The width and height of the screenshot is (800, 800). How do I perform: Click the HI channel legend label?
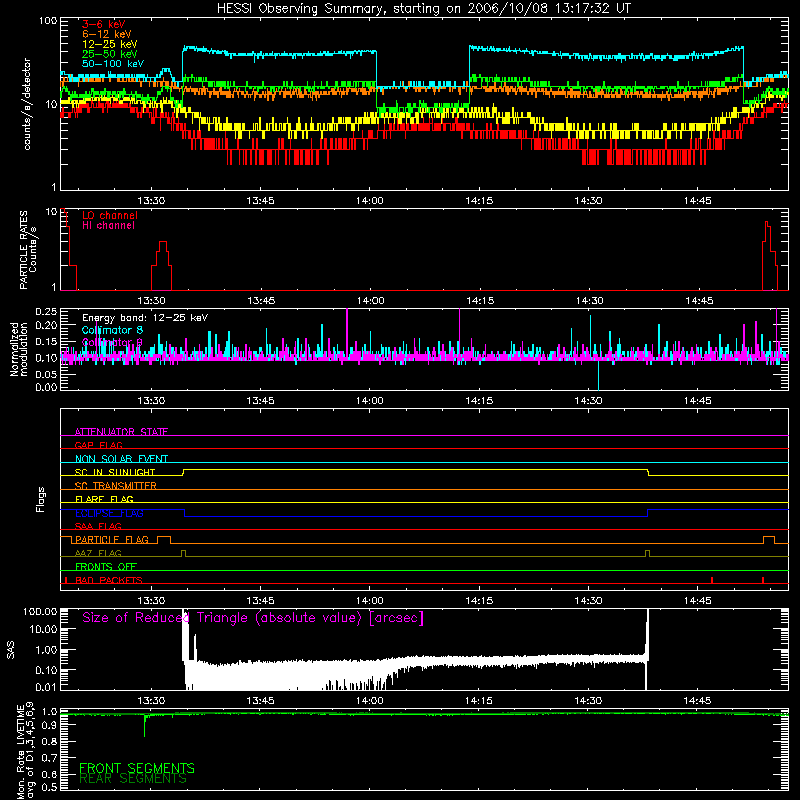click(109, 226)
